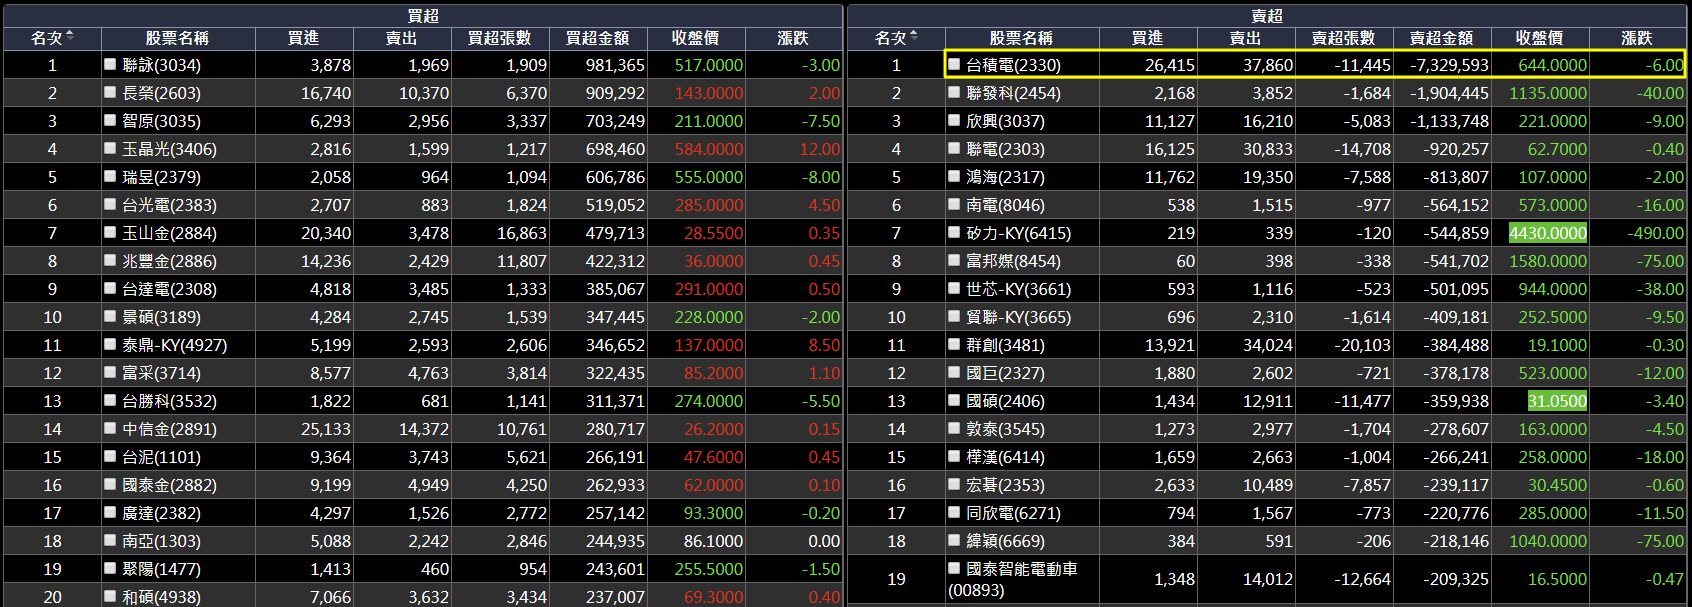Viewport: 1692px width, 607px height.
Task: Open stock 廣達(2382)
Action: pyautogui.click(x=161, y=513)
